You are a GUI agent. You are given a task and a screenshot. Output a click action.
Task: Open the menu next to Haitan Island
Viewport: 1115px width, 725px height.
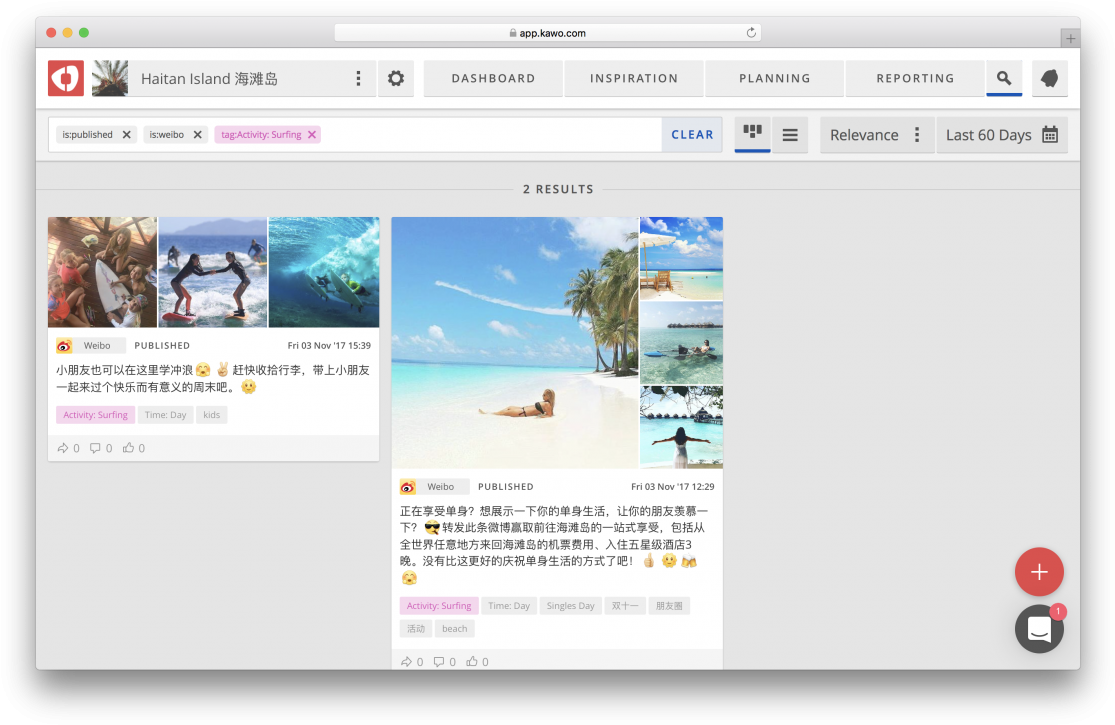pyautogui.click(x=358, y=78)
